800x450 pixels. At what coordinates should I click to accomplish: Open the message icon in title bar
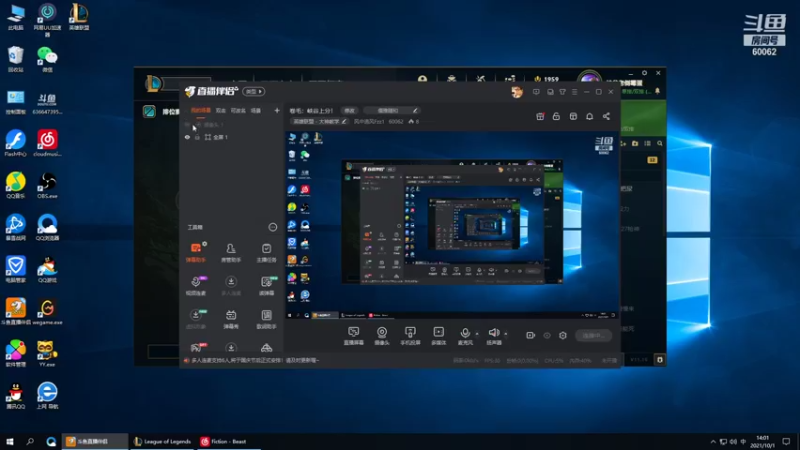[x=536, y=92]
